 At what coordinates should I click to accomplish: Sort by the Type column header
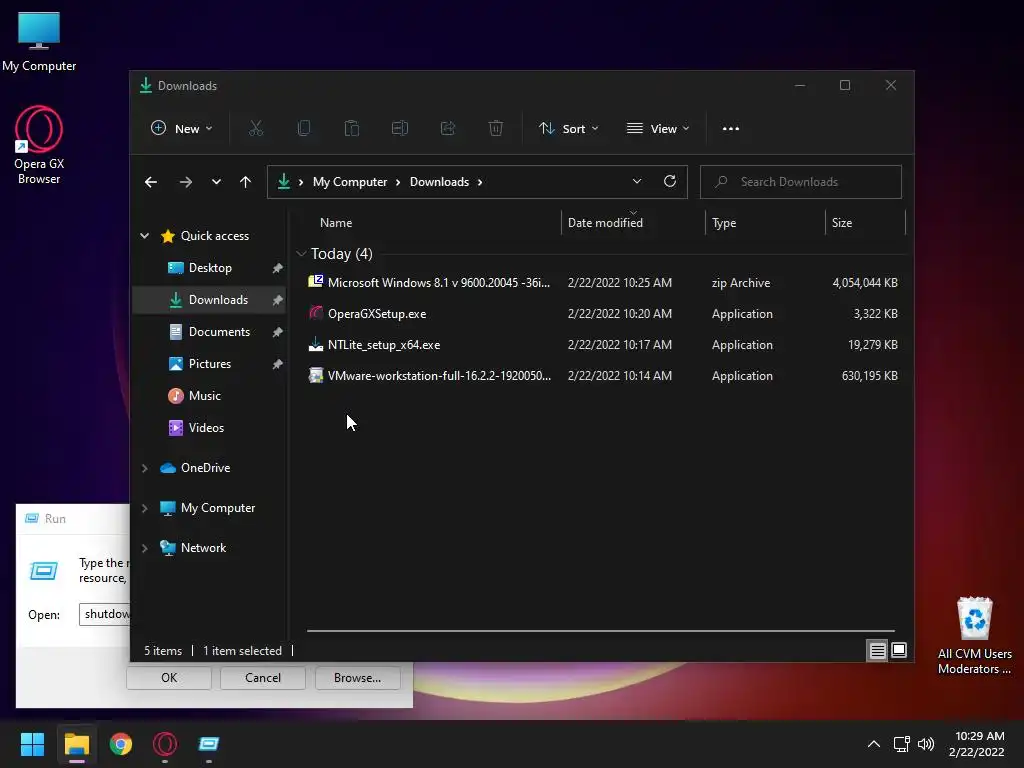(765, 223)
